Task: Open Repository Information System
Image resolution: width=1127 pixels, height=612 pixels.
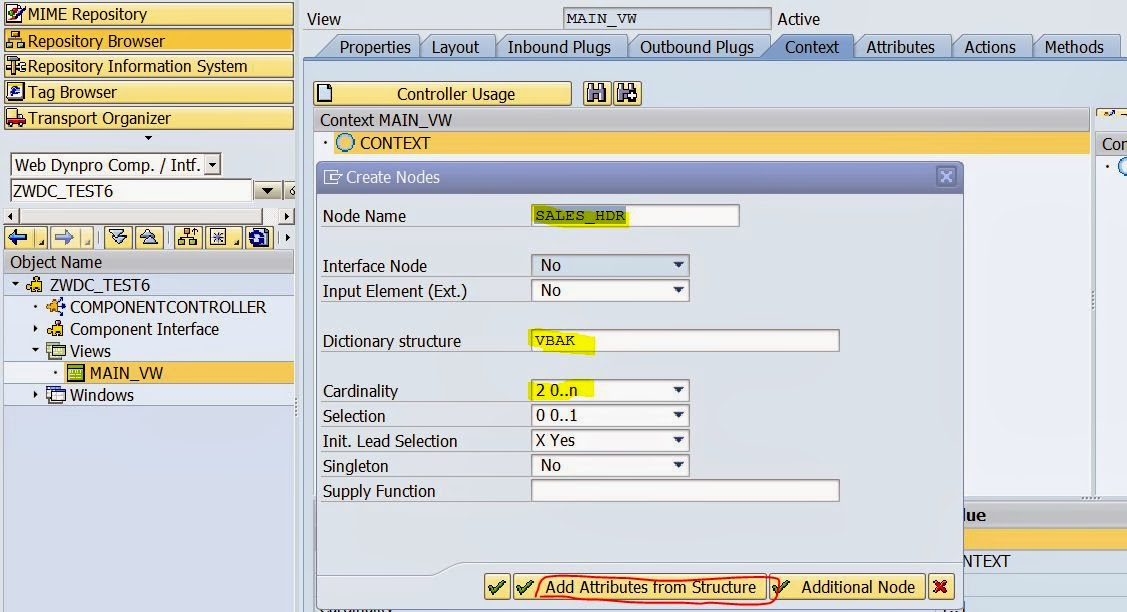Action: pos(149,66)
